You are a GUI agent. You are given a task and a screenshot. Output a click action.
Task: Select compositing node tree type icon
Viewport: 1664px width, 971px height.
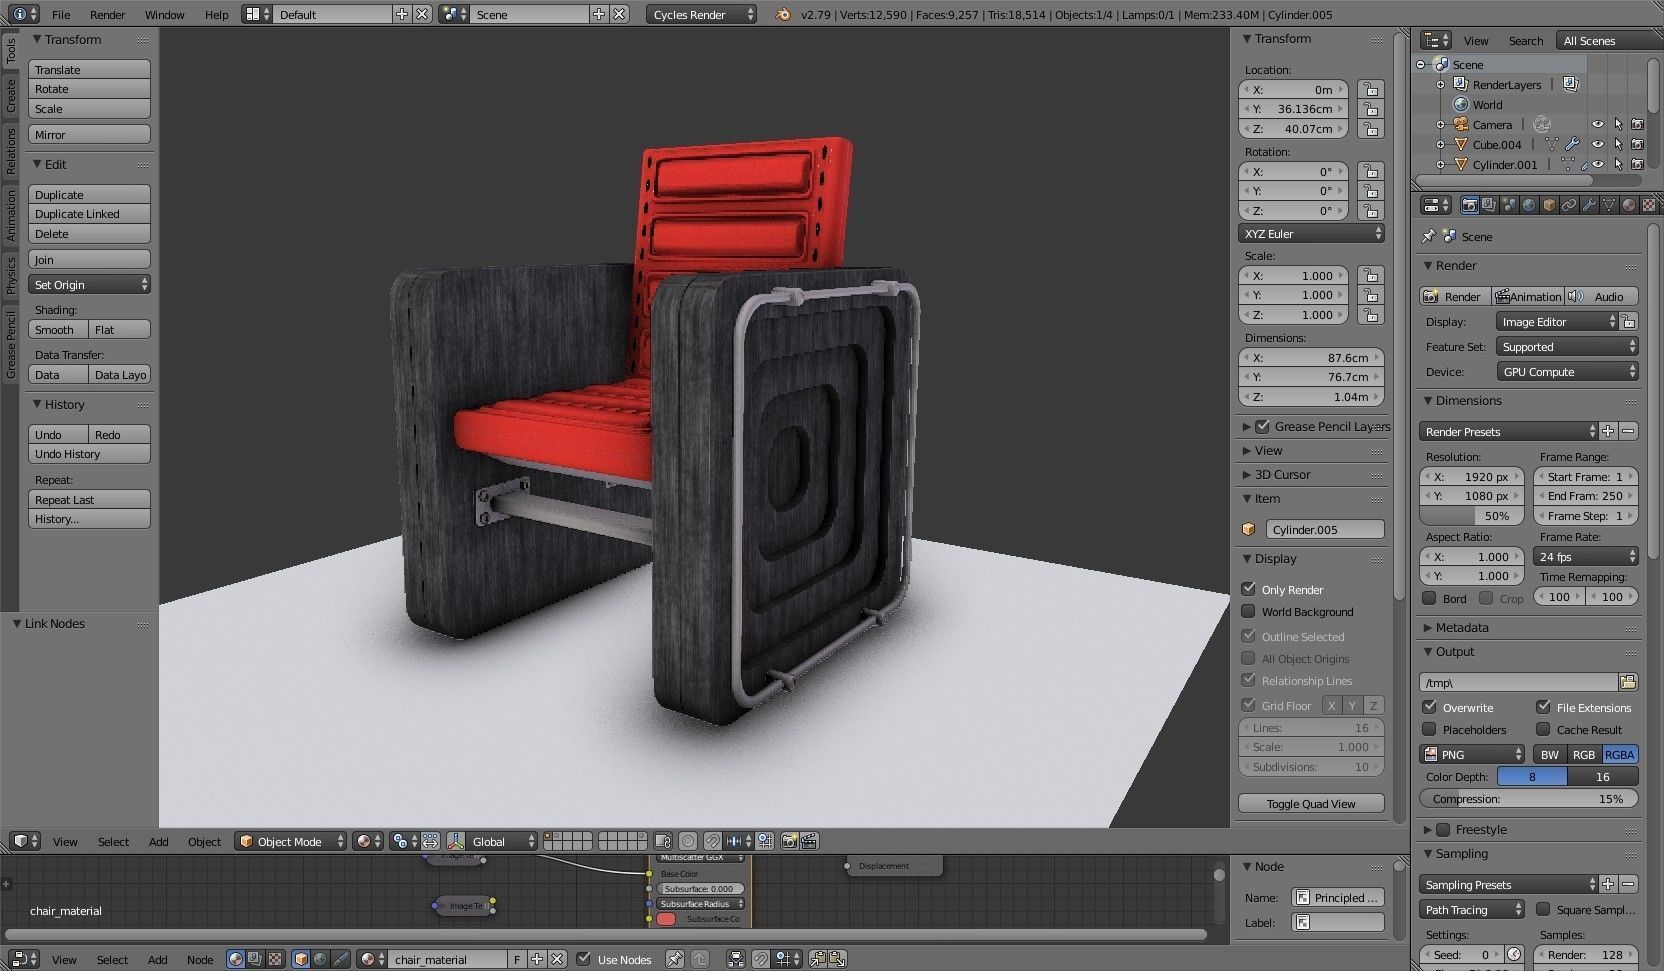255,959
